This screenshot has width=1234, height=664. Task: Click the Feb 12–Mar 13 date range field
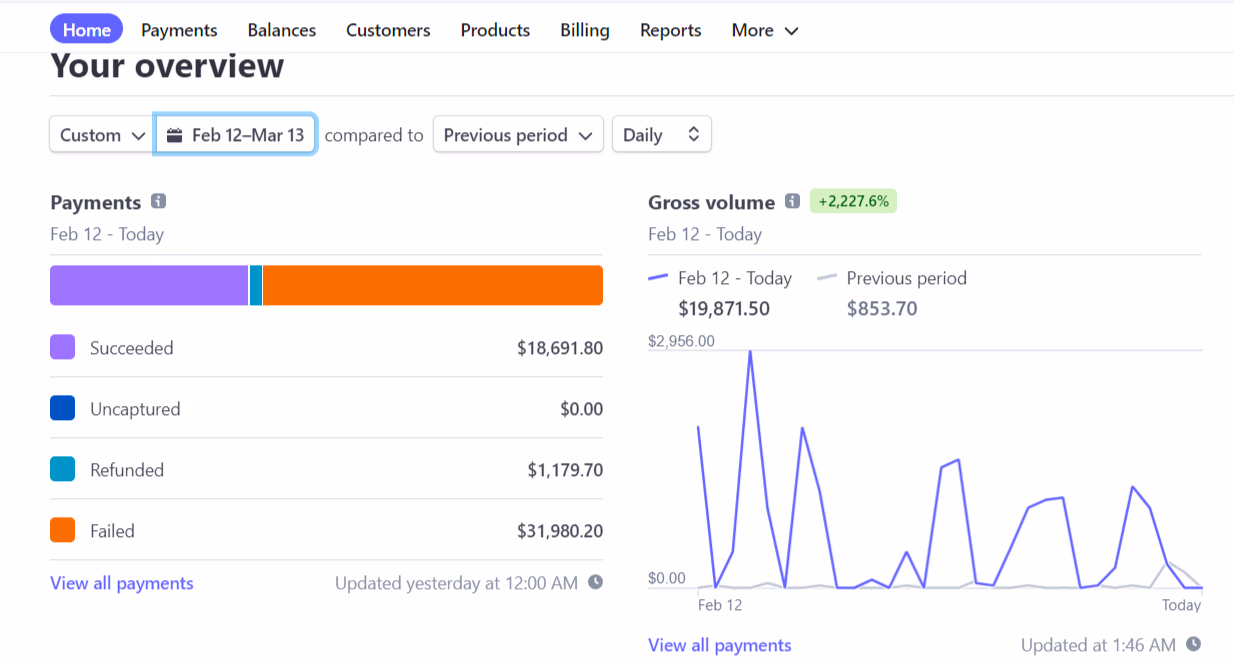point(236,135)
